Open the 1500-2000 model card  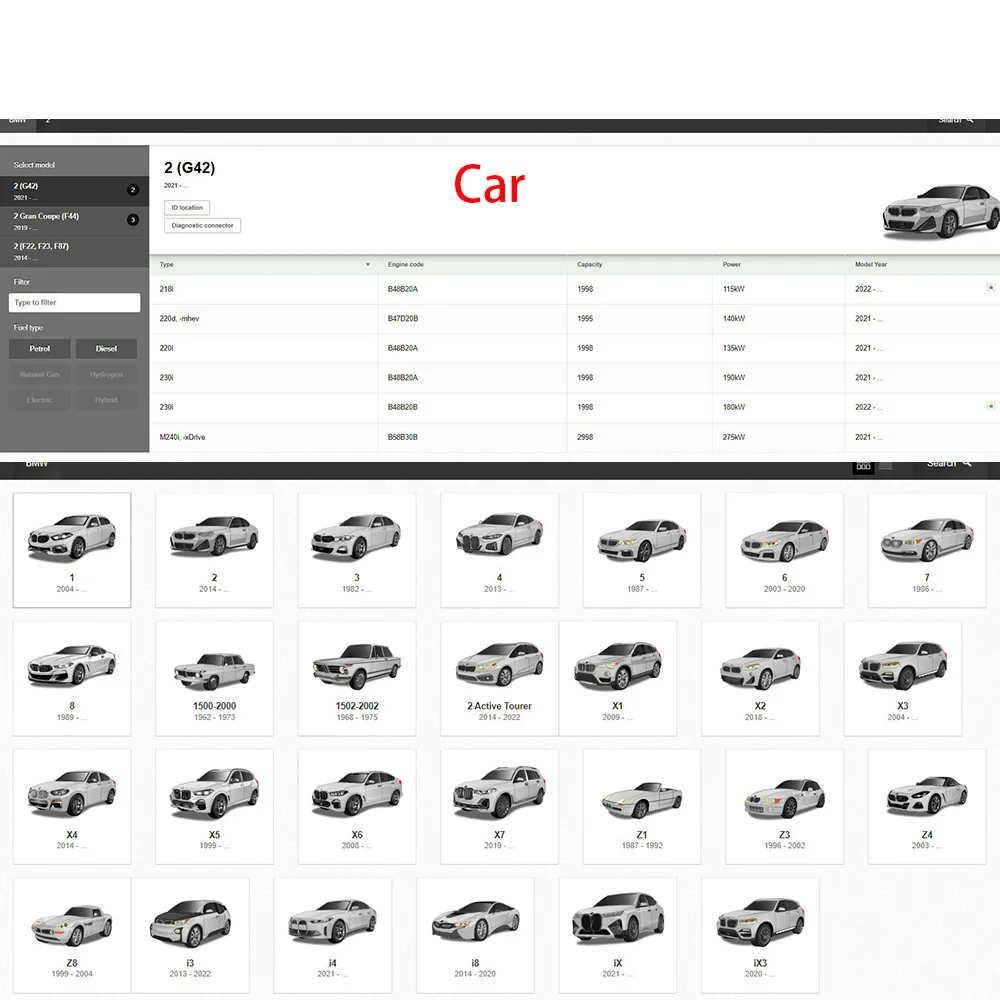(x=214, y=679)
